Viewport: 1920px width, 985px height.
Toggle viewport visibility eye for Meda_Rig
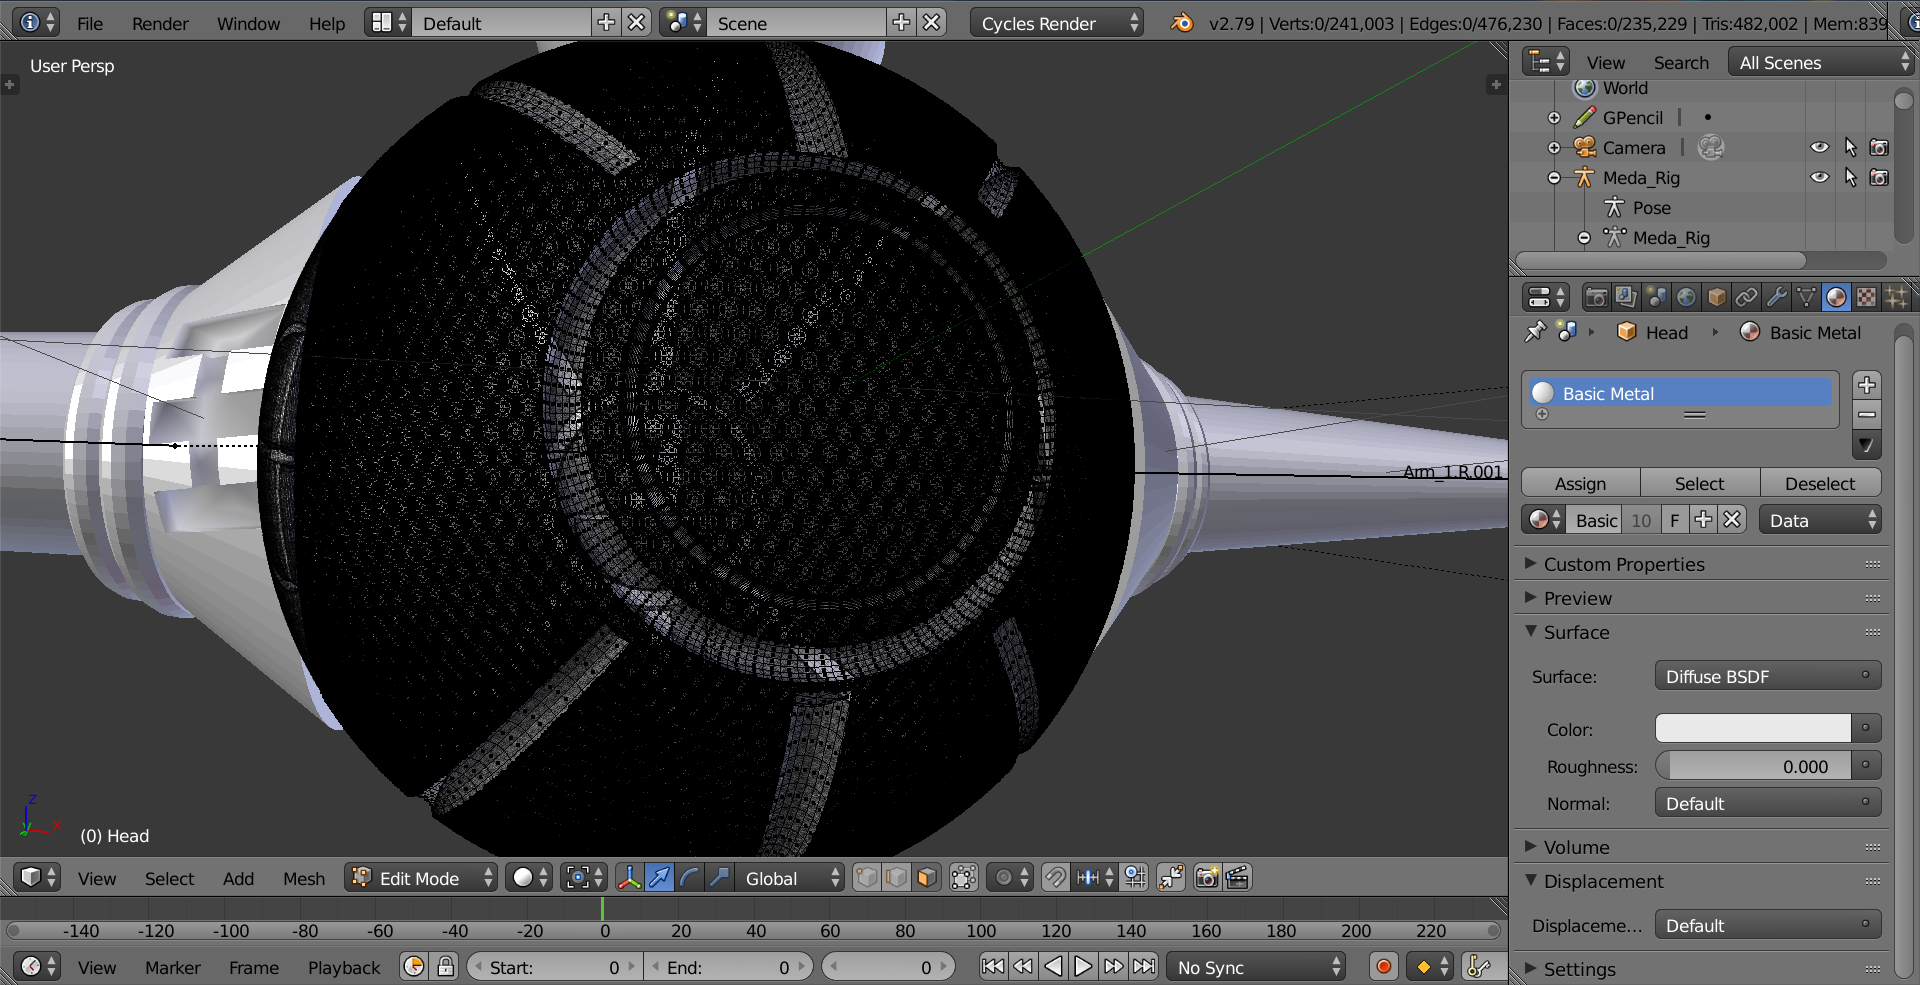(1820, 177)
